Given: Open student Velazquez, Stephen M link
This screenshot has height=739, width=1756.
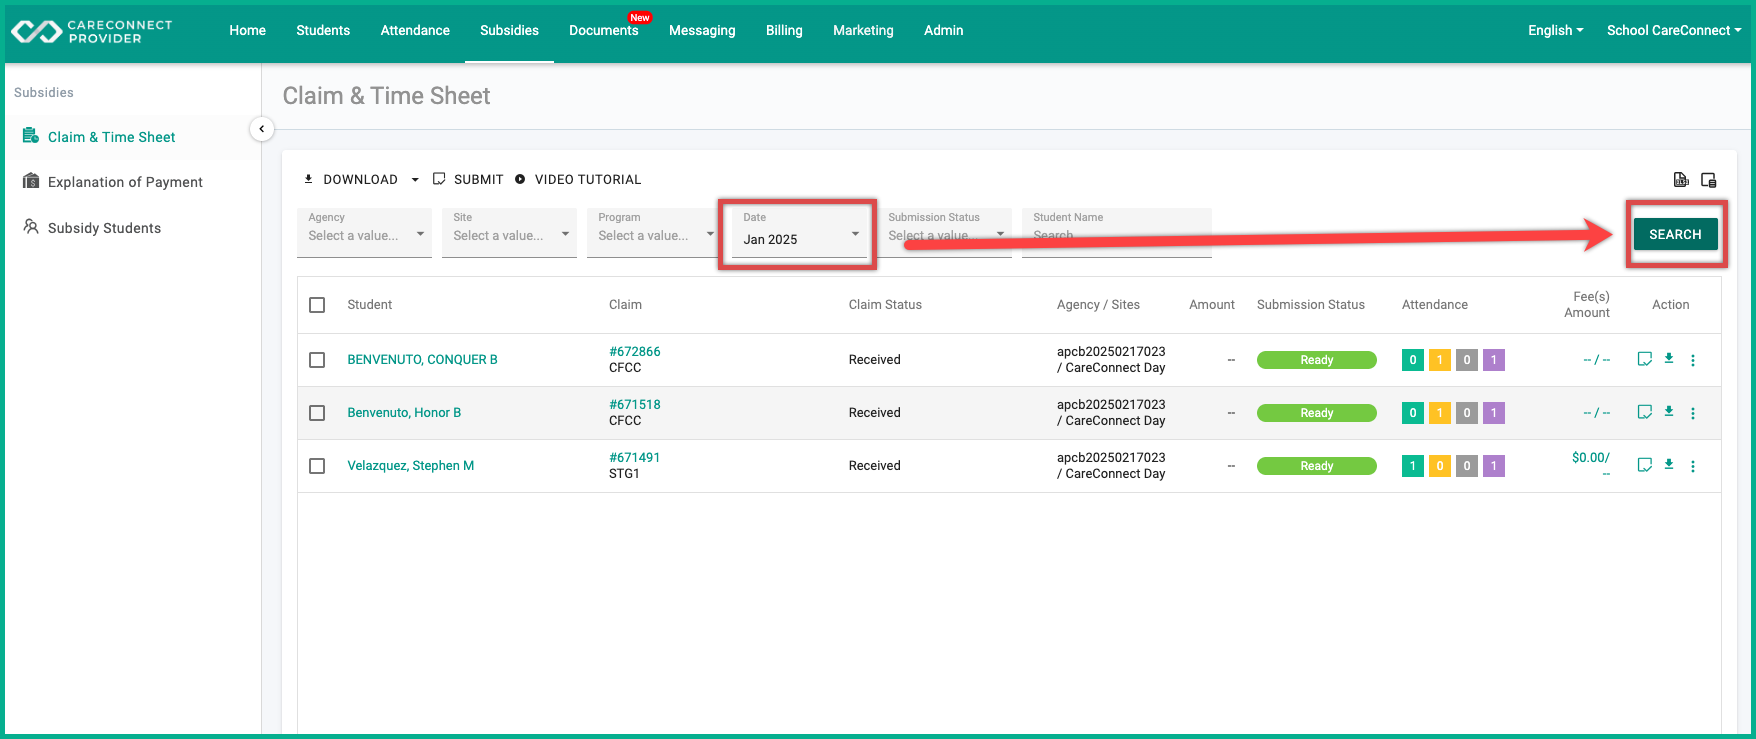Looking at the screenshot, I should pyautogui.click(x=411, y=466).
